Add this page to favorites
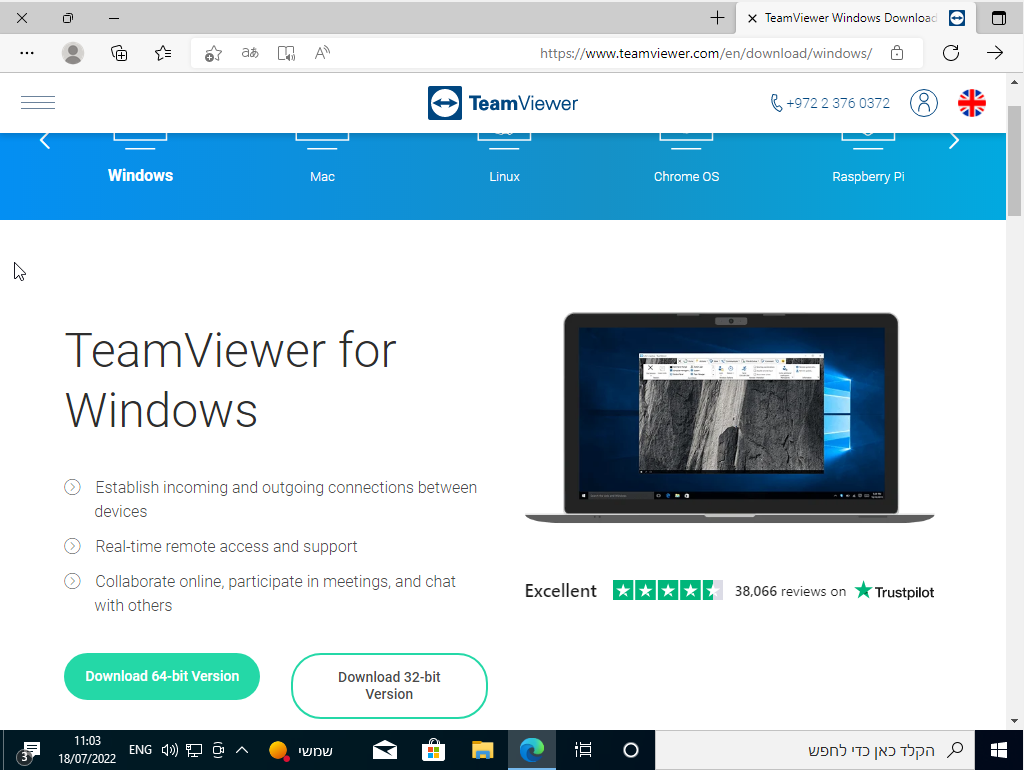1024x770 pixels. [x=213, y=54]
